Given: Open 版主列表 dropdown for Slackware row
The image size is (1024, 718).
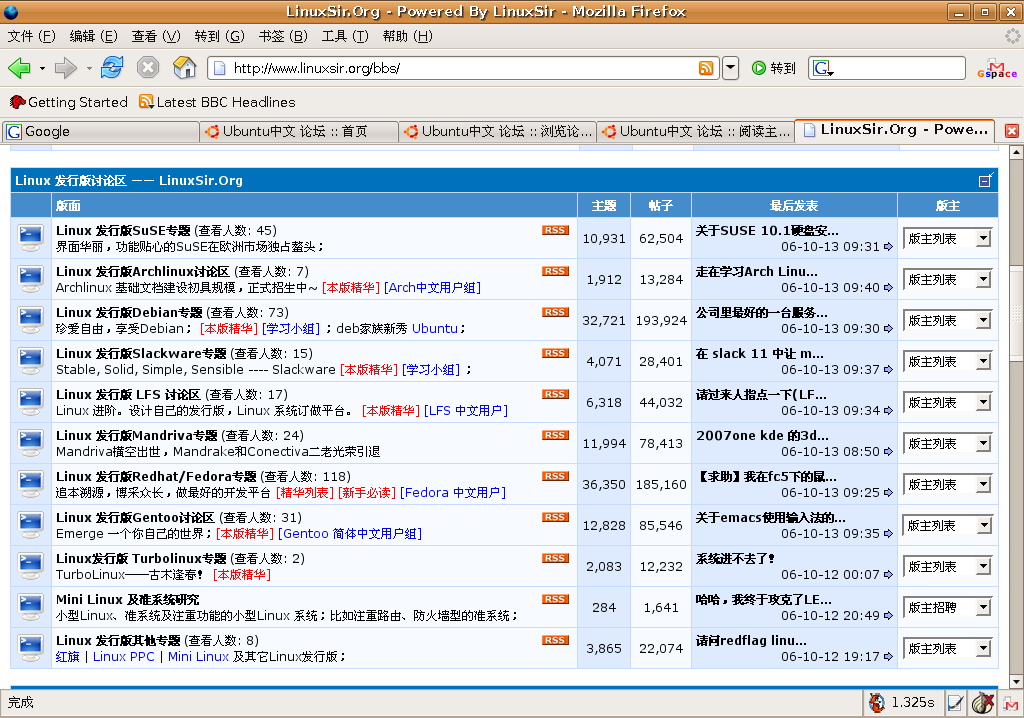Looking at the screenshot, I should point(947,361).
